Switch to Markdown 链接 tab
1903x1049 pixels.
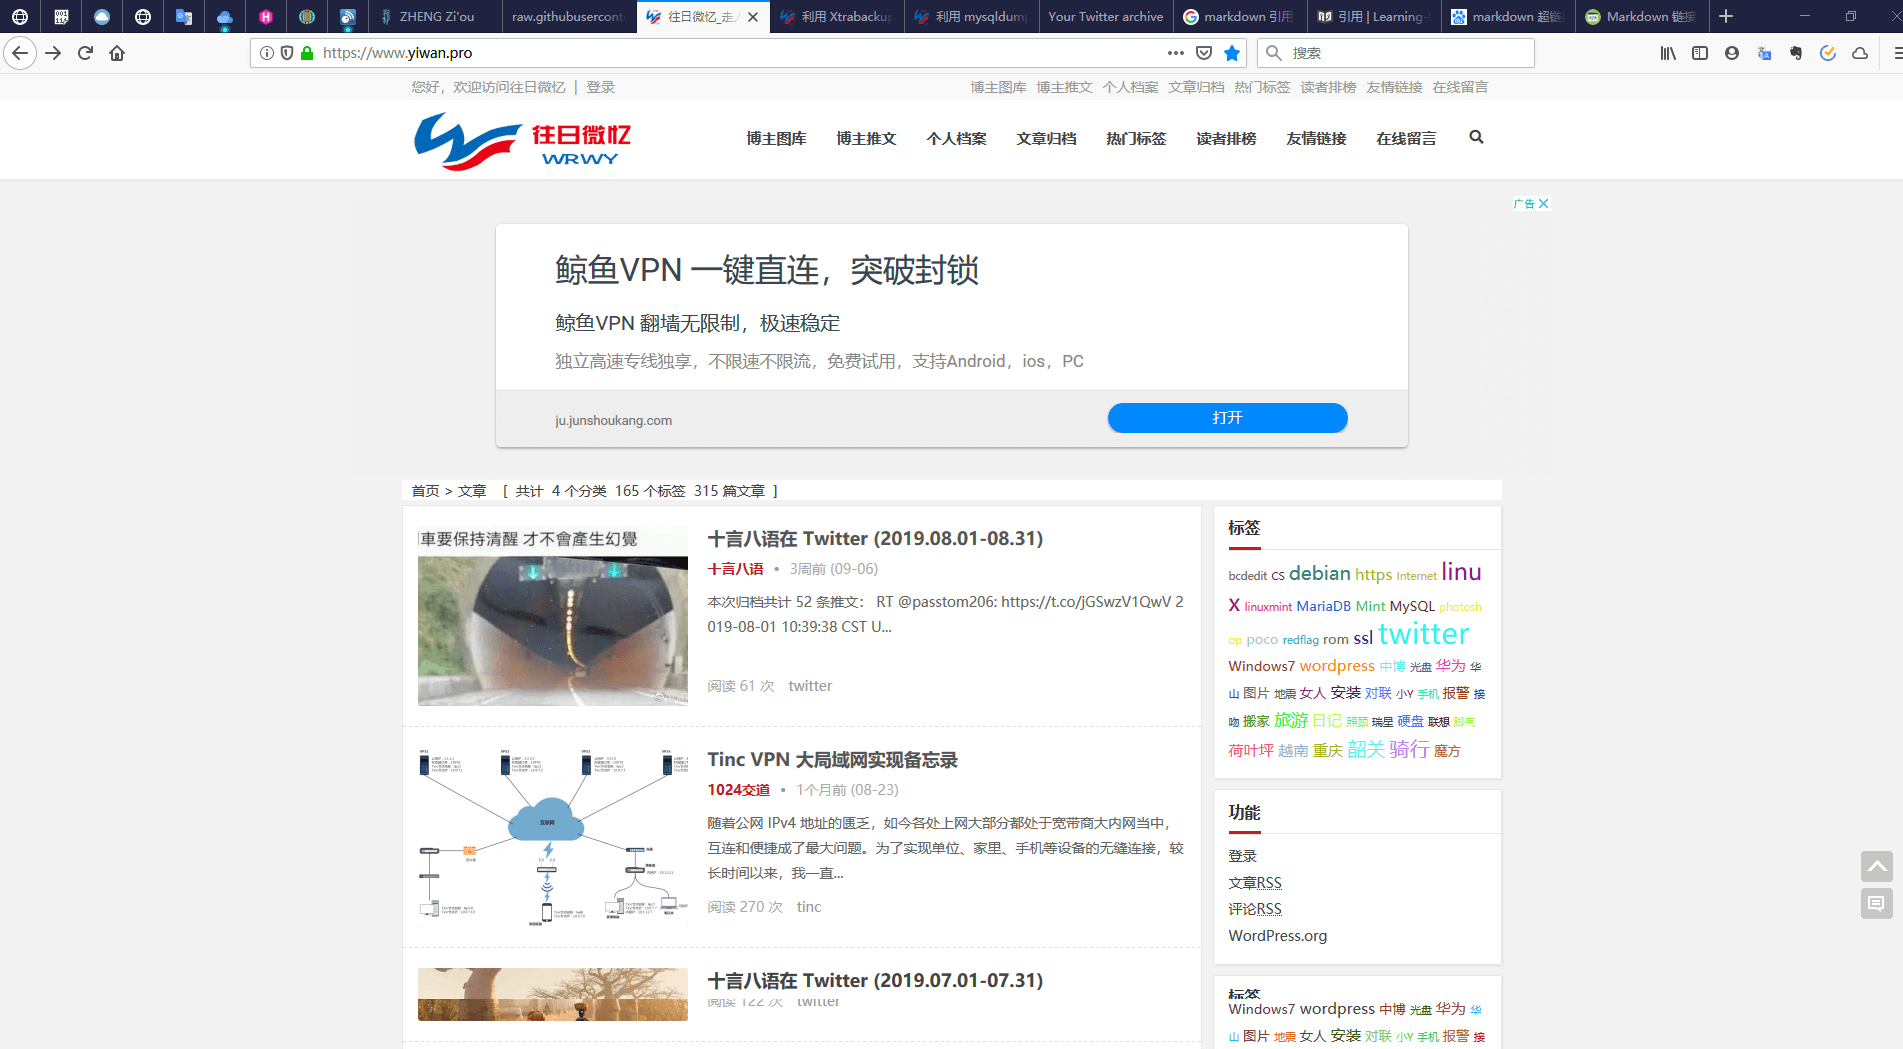coord(1641,16)
